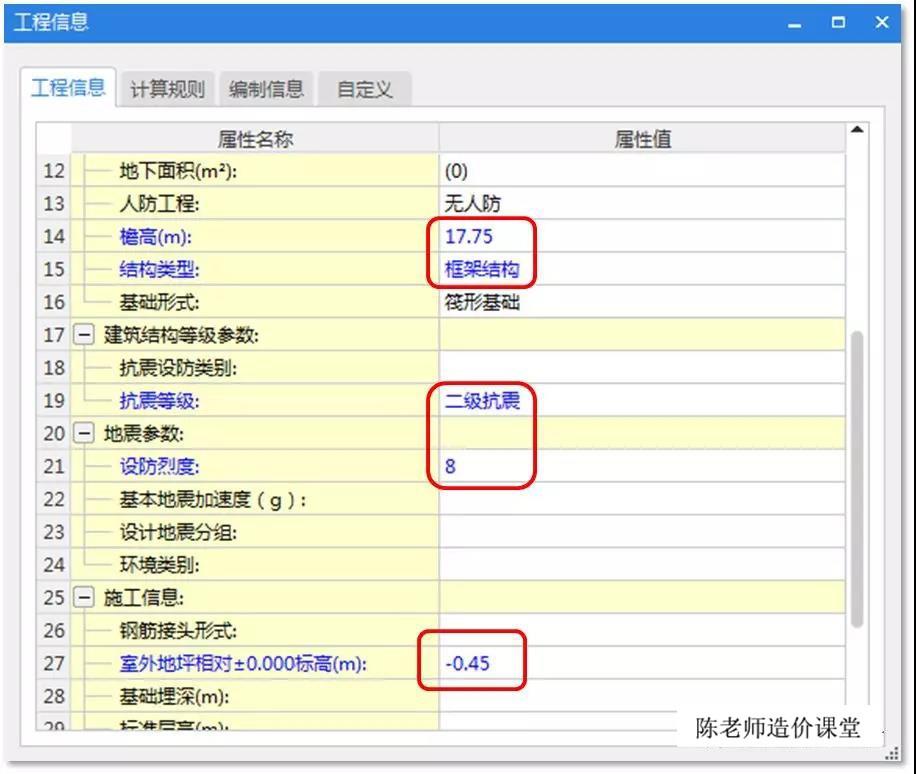The width and height of the screenshot is (916, 774).
Task: Select the 施工信息 group label
Action: 144,598
